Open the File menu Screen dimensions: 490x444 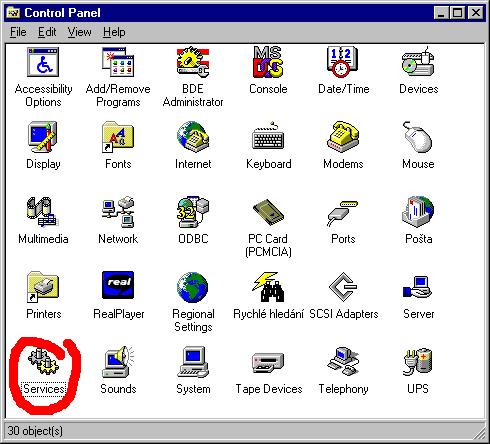click(x=18, y=32)
